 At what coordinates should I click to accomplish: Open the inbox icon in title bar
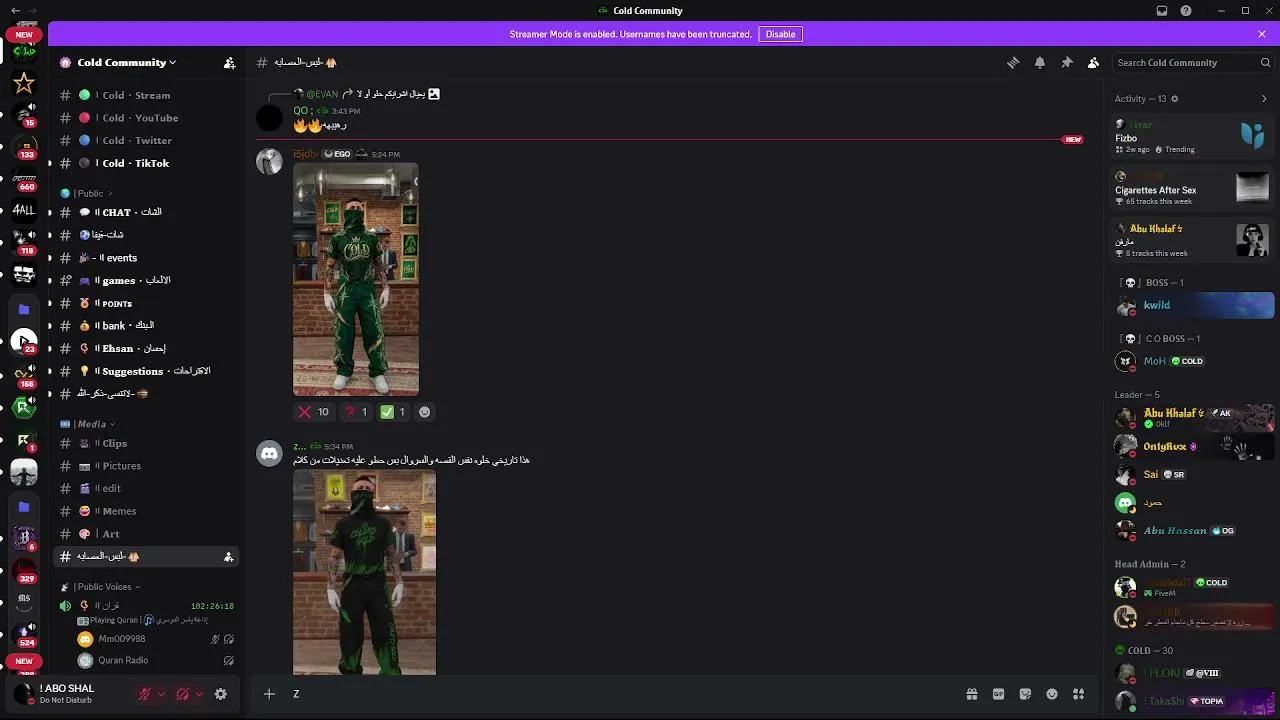(x=1162, y=11)
